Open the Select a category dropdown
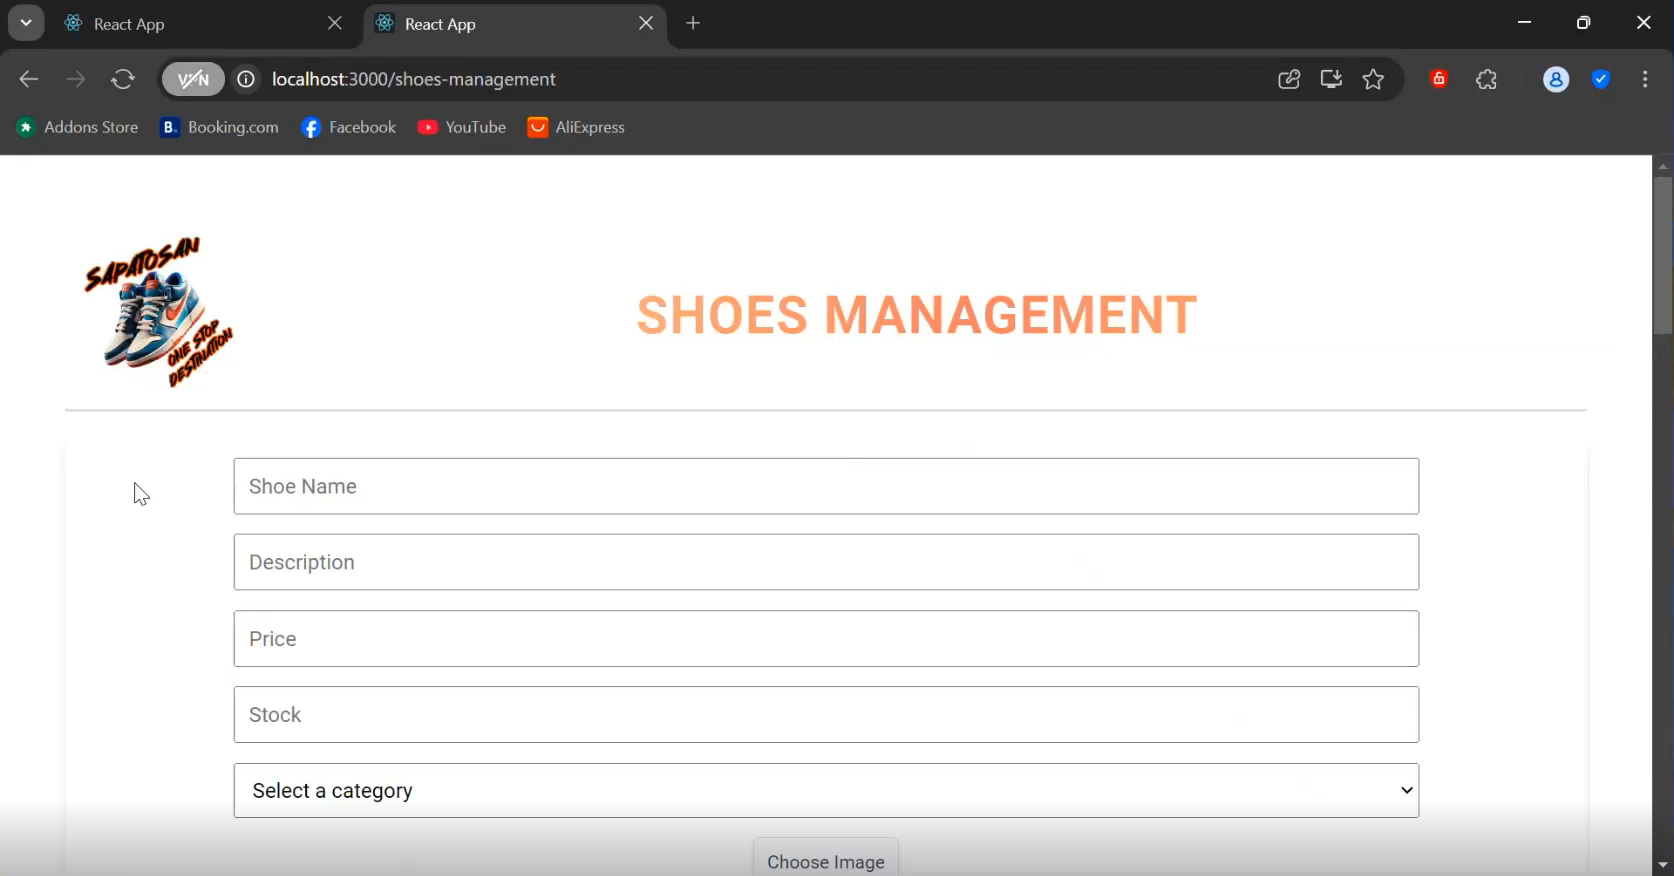1674x876 pixels. 826,791
